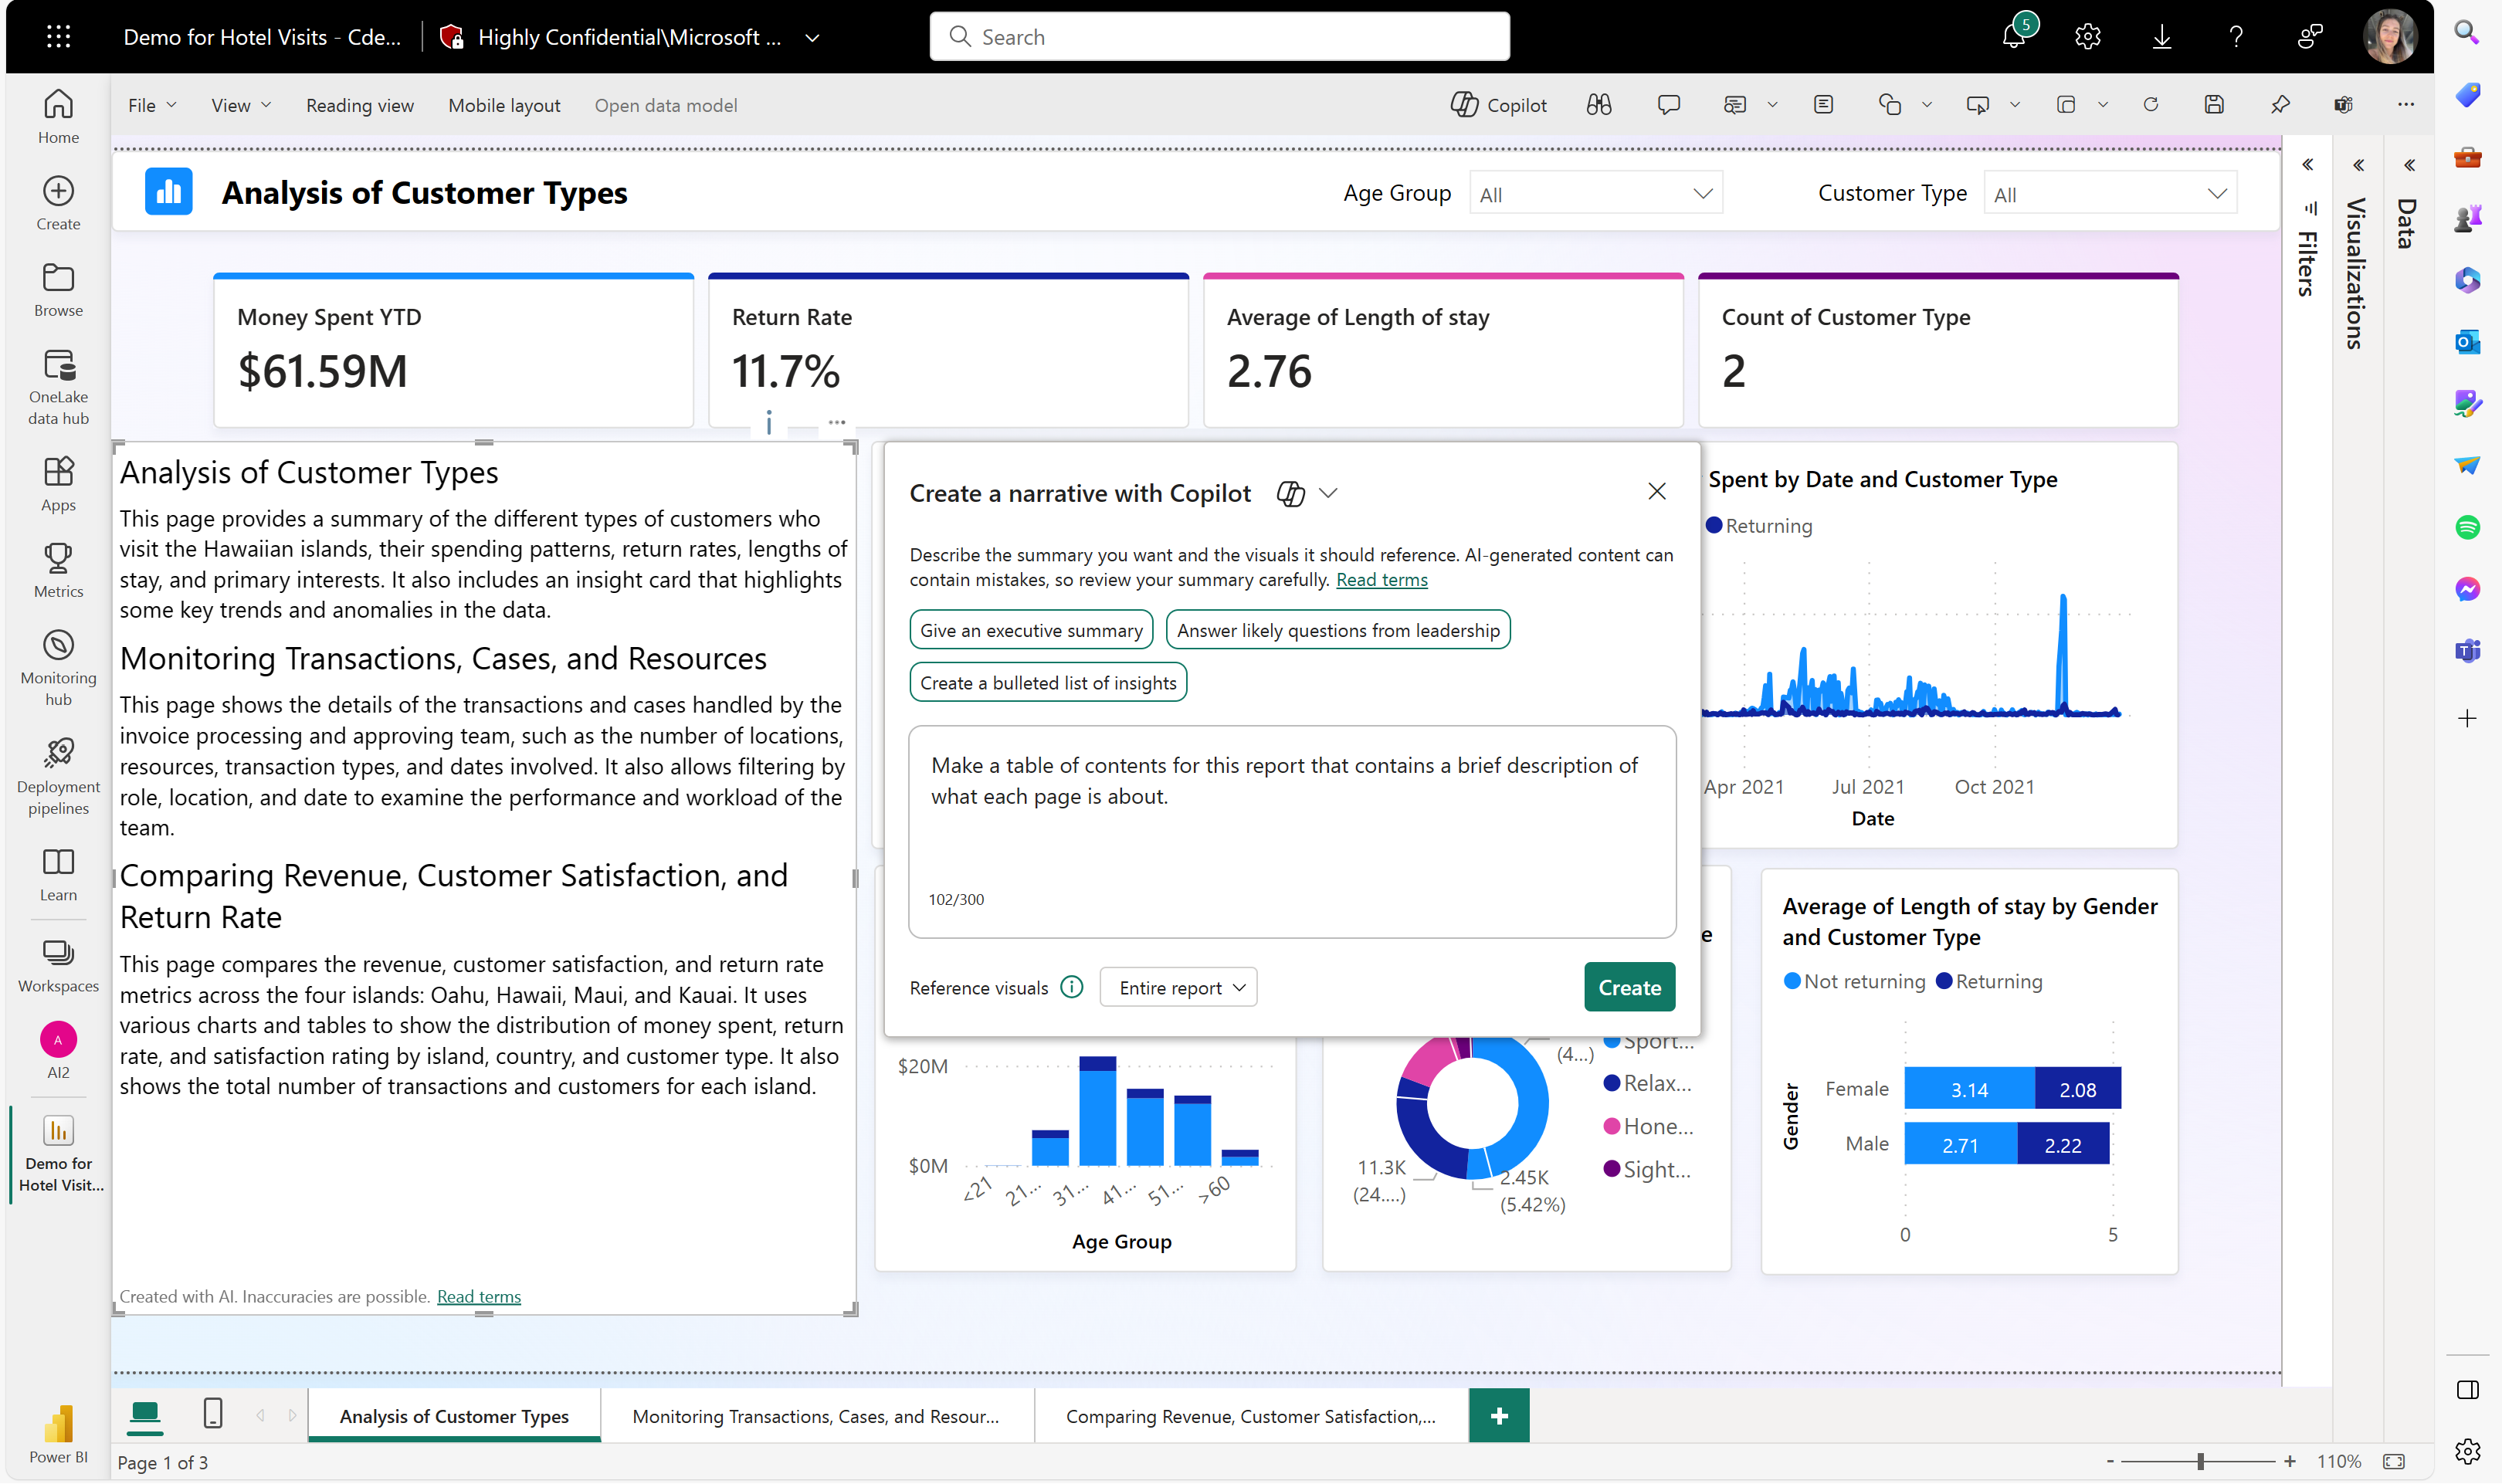Viewport: 2502px width, 1484px height.
Task: Open Deployment pipelines from left navigation
Action: [x=58, y=776]
